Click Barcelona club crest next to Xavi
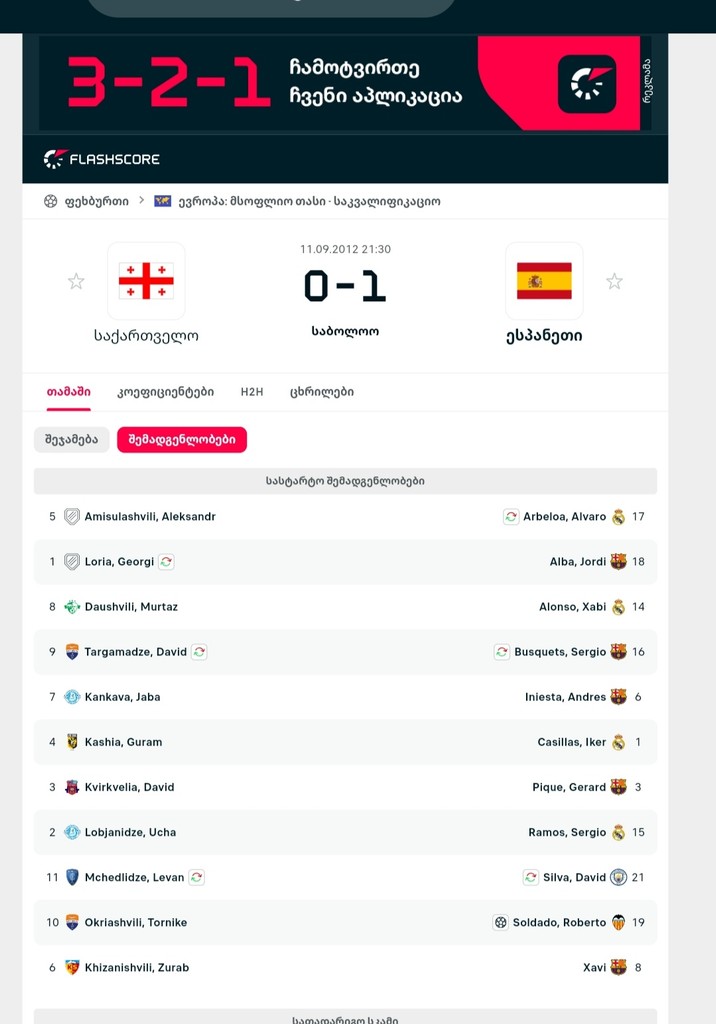Viewport: 716px width, 1024px height. pos(618,967)
